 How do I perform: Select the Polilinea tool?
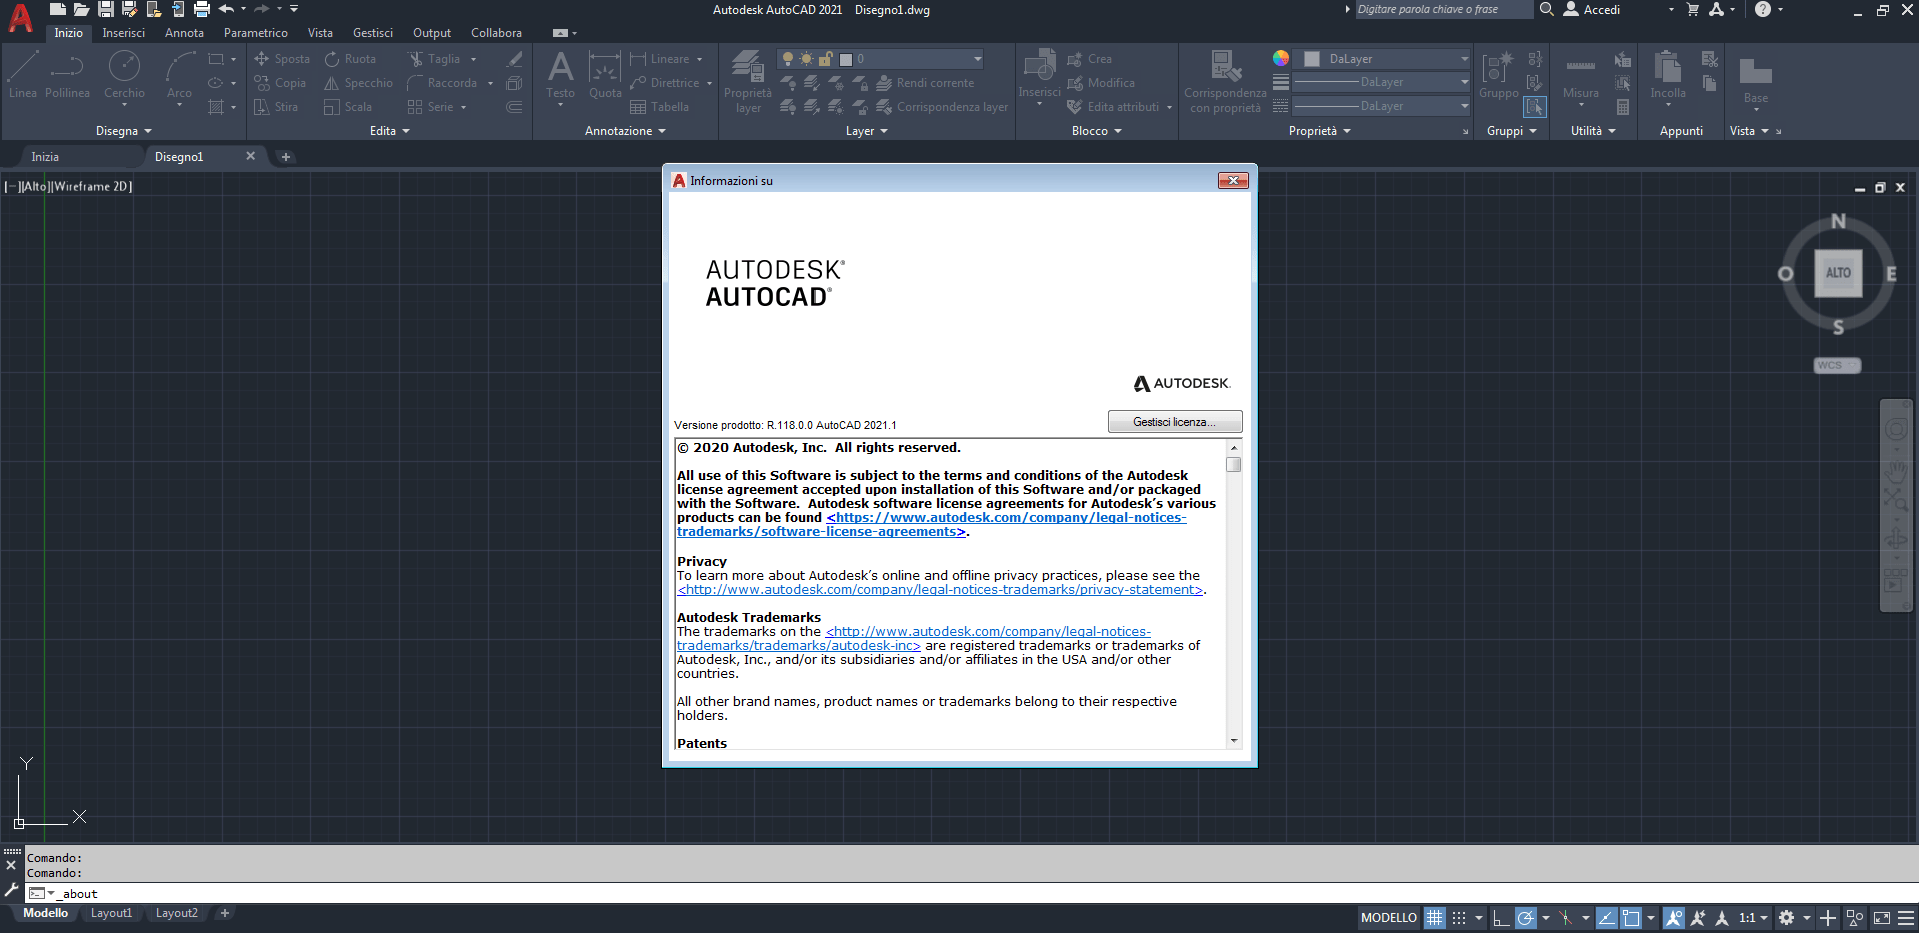pyautogui.click(x=67, y=75)
